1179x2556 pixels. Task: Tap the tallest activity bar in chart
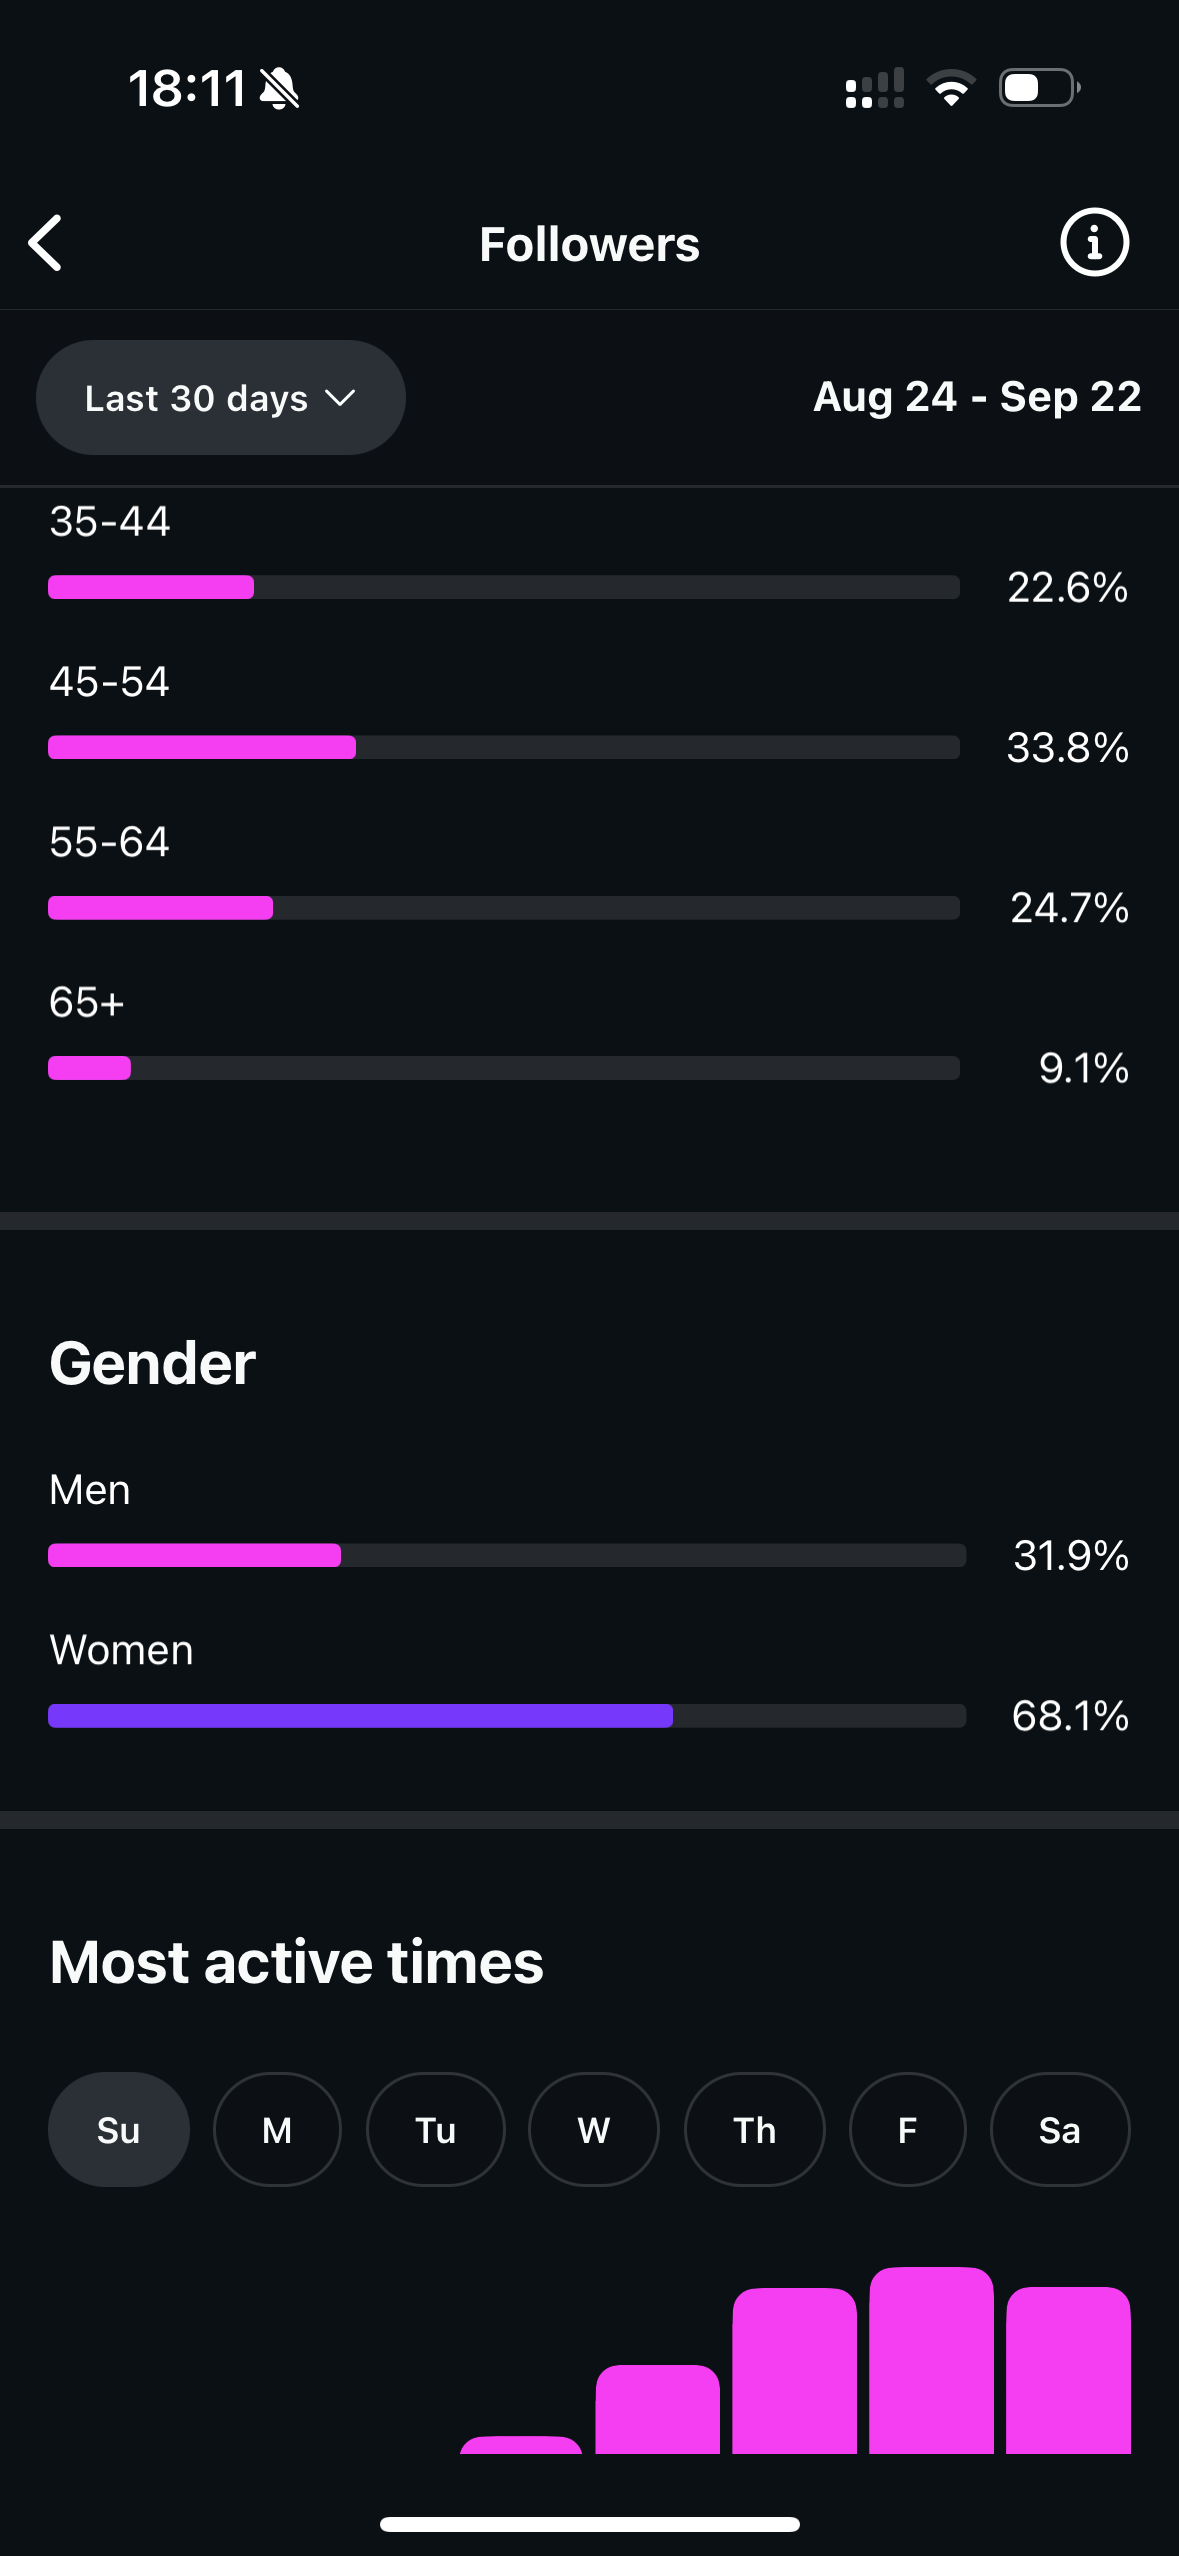click(931, 2360)
